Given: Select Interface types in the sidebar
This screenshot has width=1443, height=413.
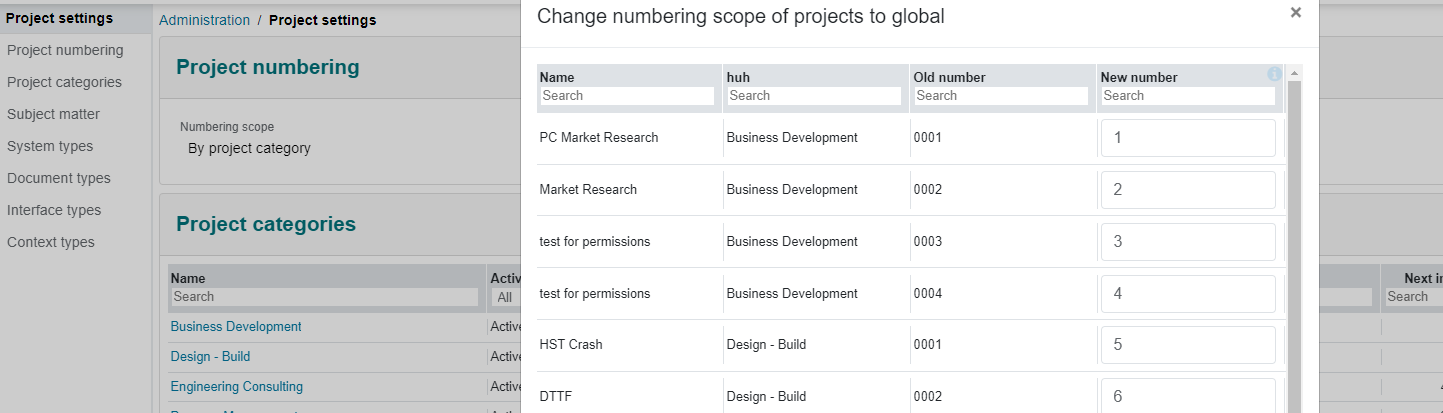Looking at the screenshot, I should [54, 210].
